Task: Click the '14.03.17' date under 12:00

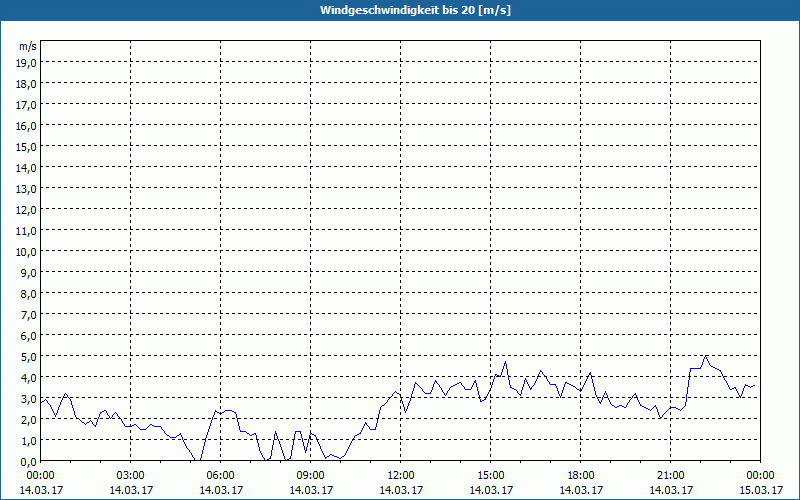Action: coord(401,490)
